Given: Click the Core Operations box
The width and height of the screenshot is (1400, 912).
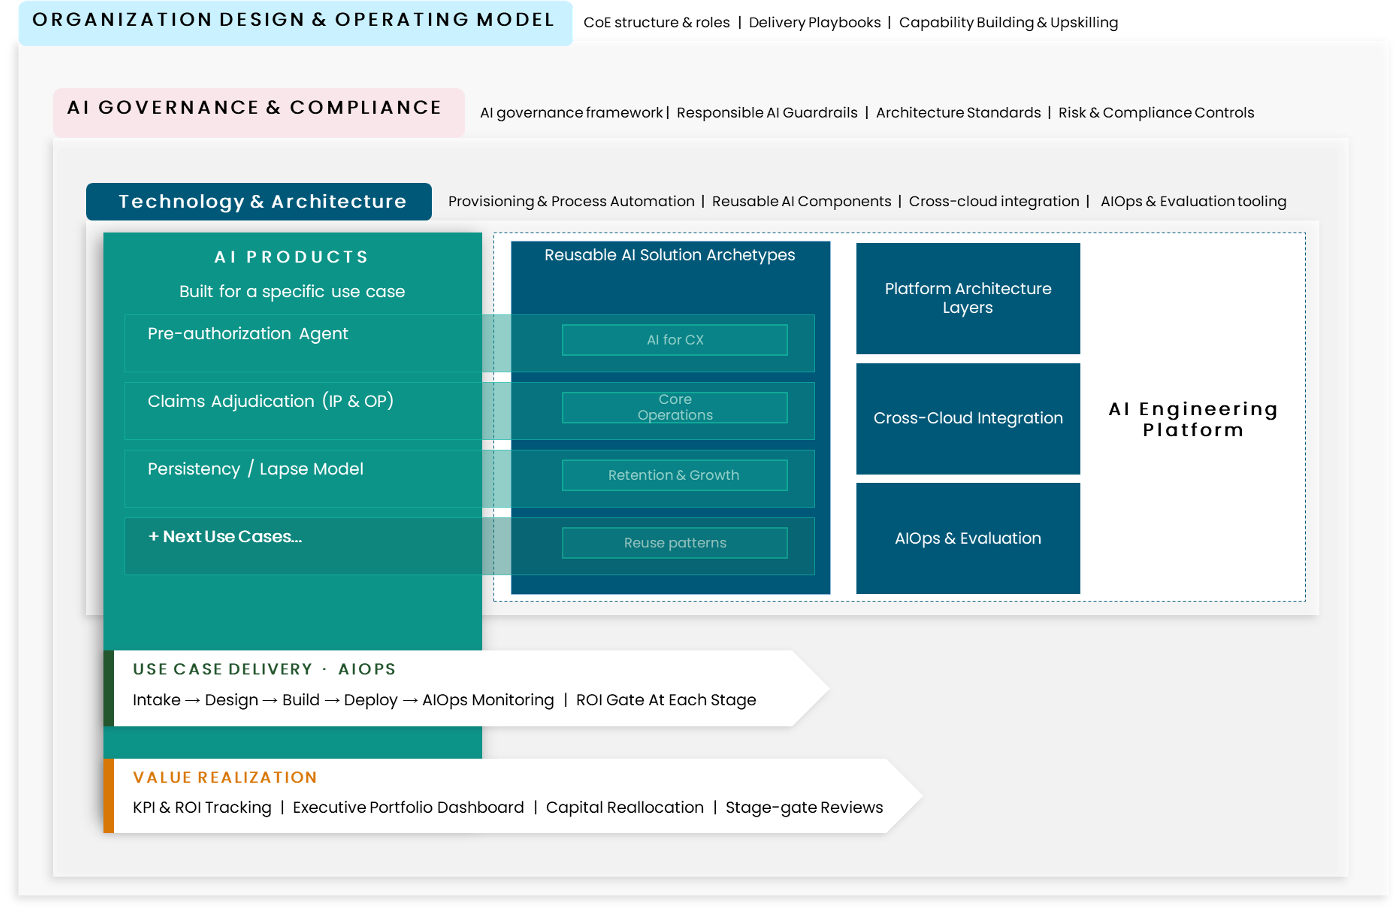Looking at the screenshot, I should click(x=675, y=407).
